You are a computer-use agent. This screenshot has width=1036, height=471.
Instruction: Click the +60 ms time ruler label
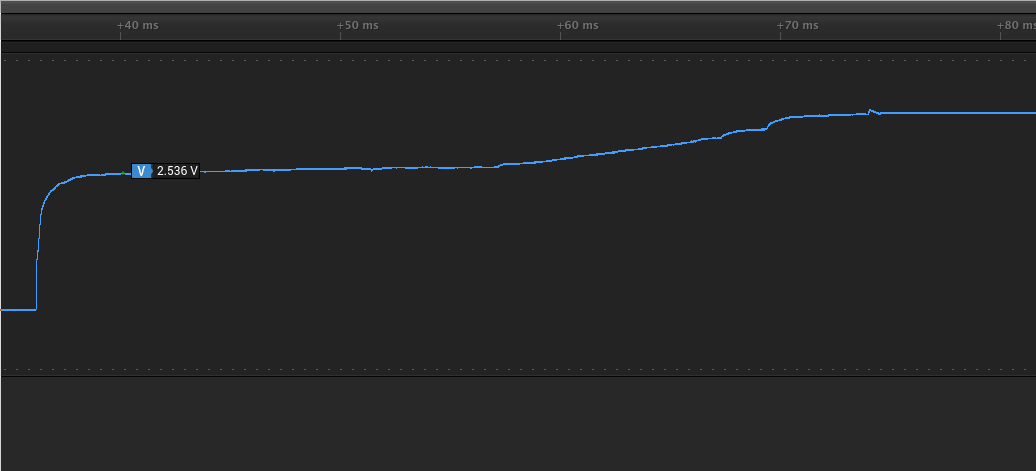(577, 25)
